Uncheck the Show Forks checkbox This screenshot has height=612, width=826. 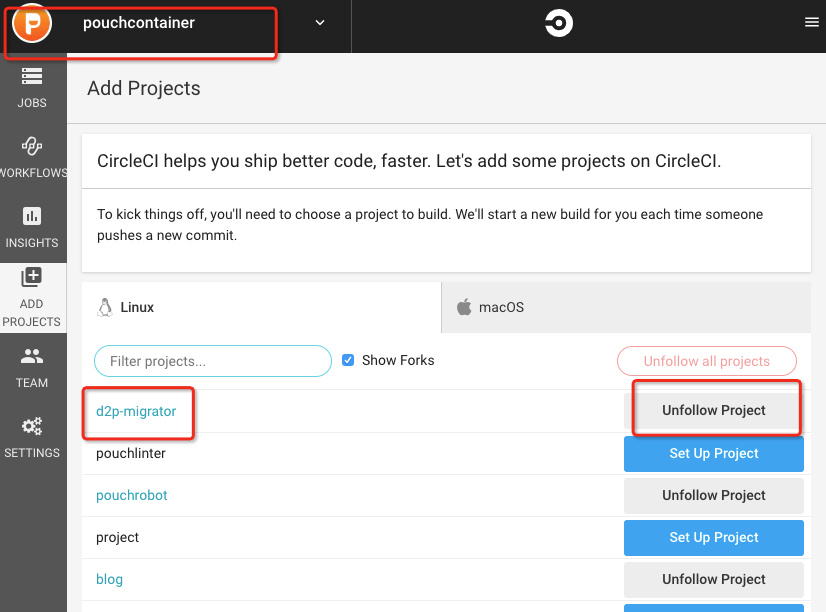348,360
